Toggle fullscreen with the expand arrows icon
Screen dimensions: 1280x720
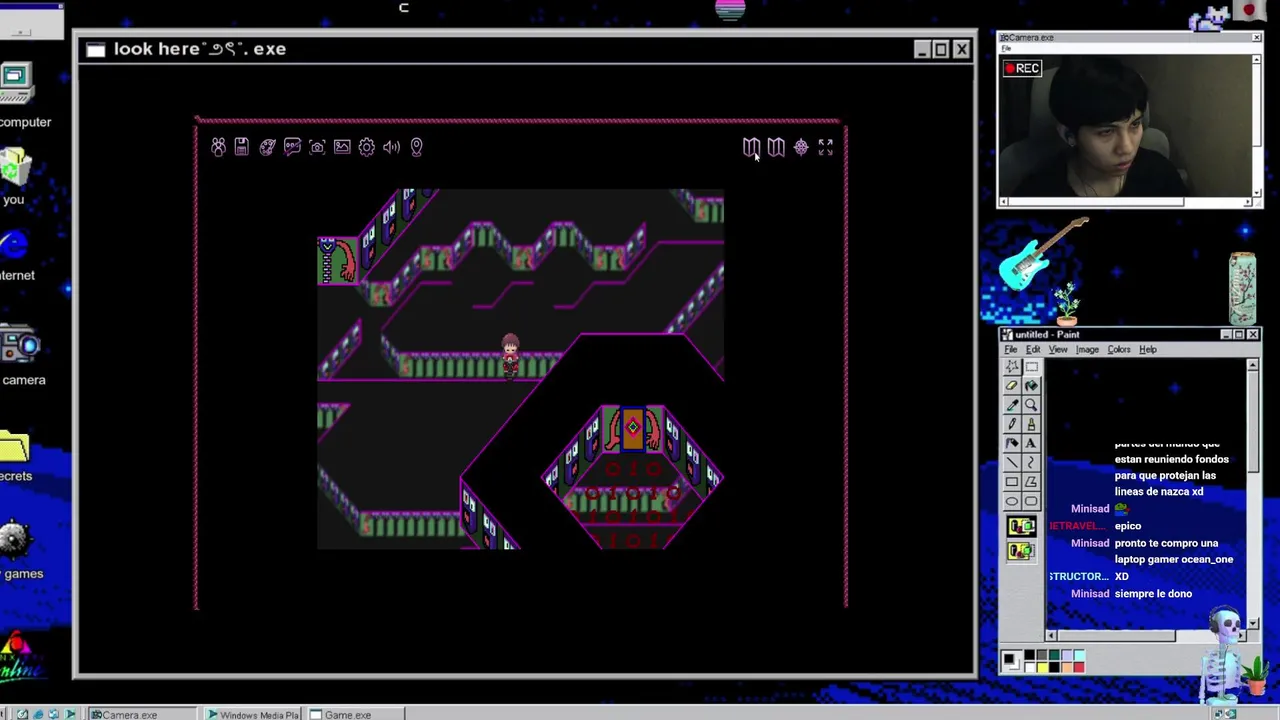click(826, 147)
